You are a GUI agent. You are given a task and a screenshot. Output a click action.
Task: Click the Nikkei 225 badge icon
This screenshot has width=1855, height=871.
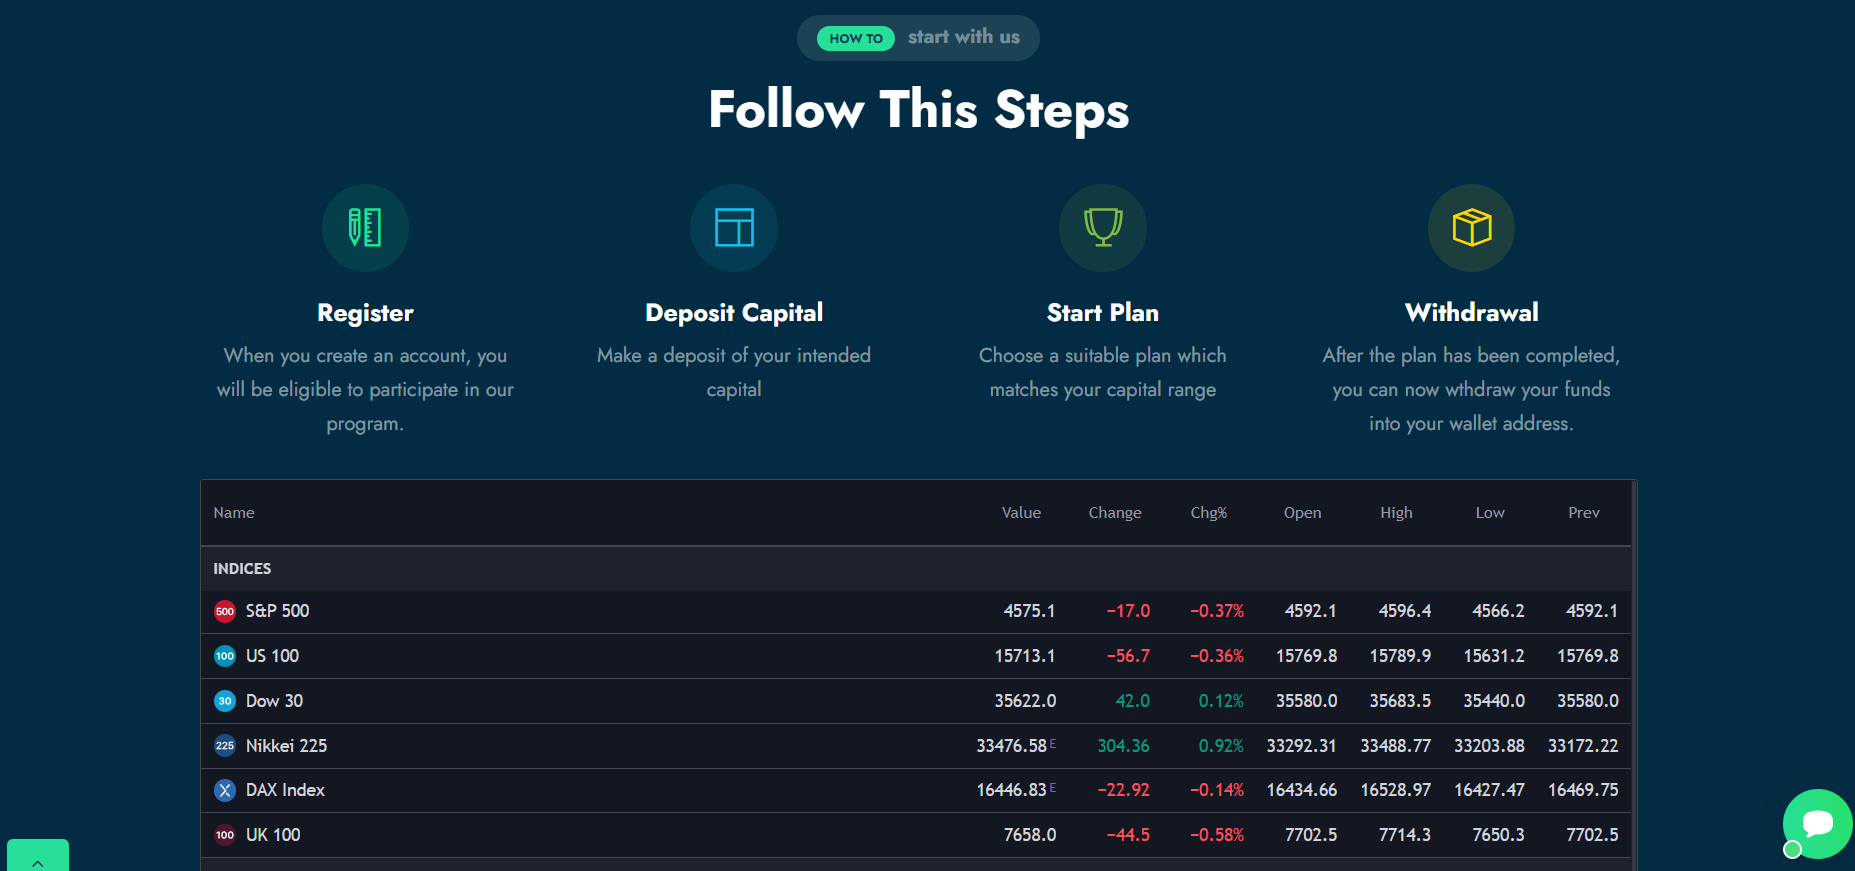pos(225,746)
